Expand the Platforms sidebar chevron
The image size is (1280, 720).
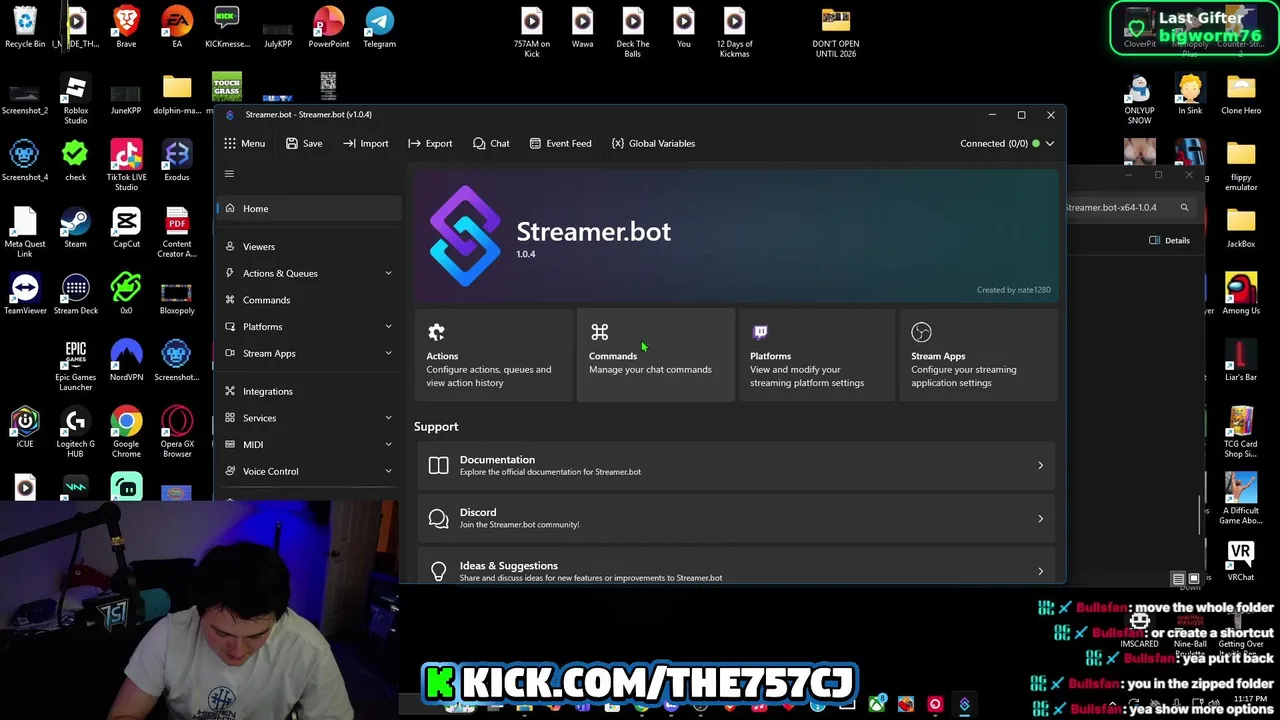pyautogui.click(x=388, y=326)
